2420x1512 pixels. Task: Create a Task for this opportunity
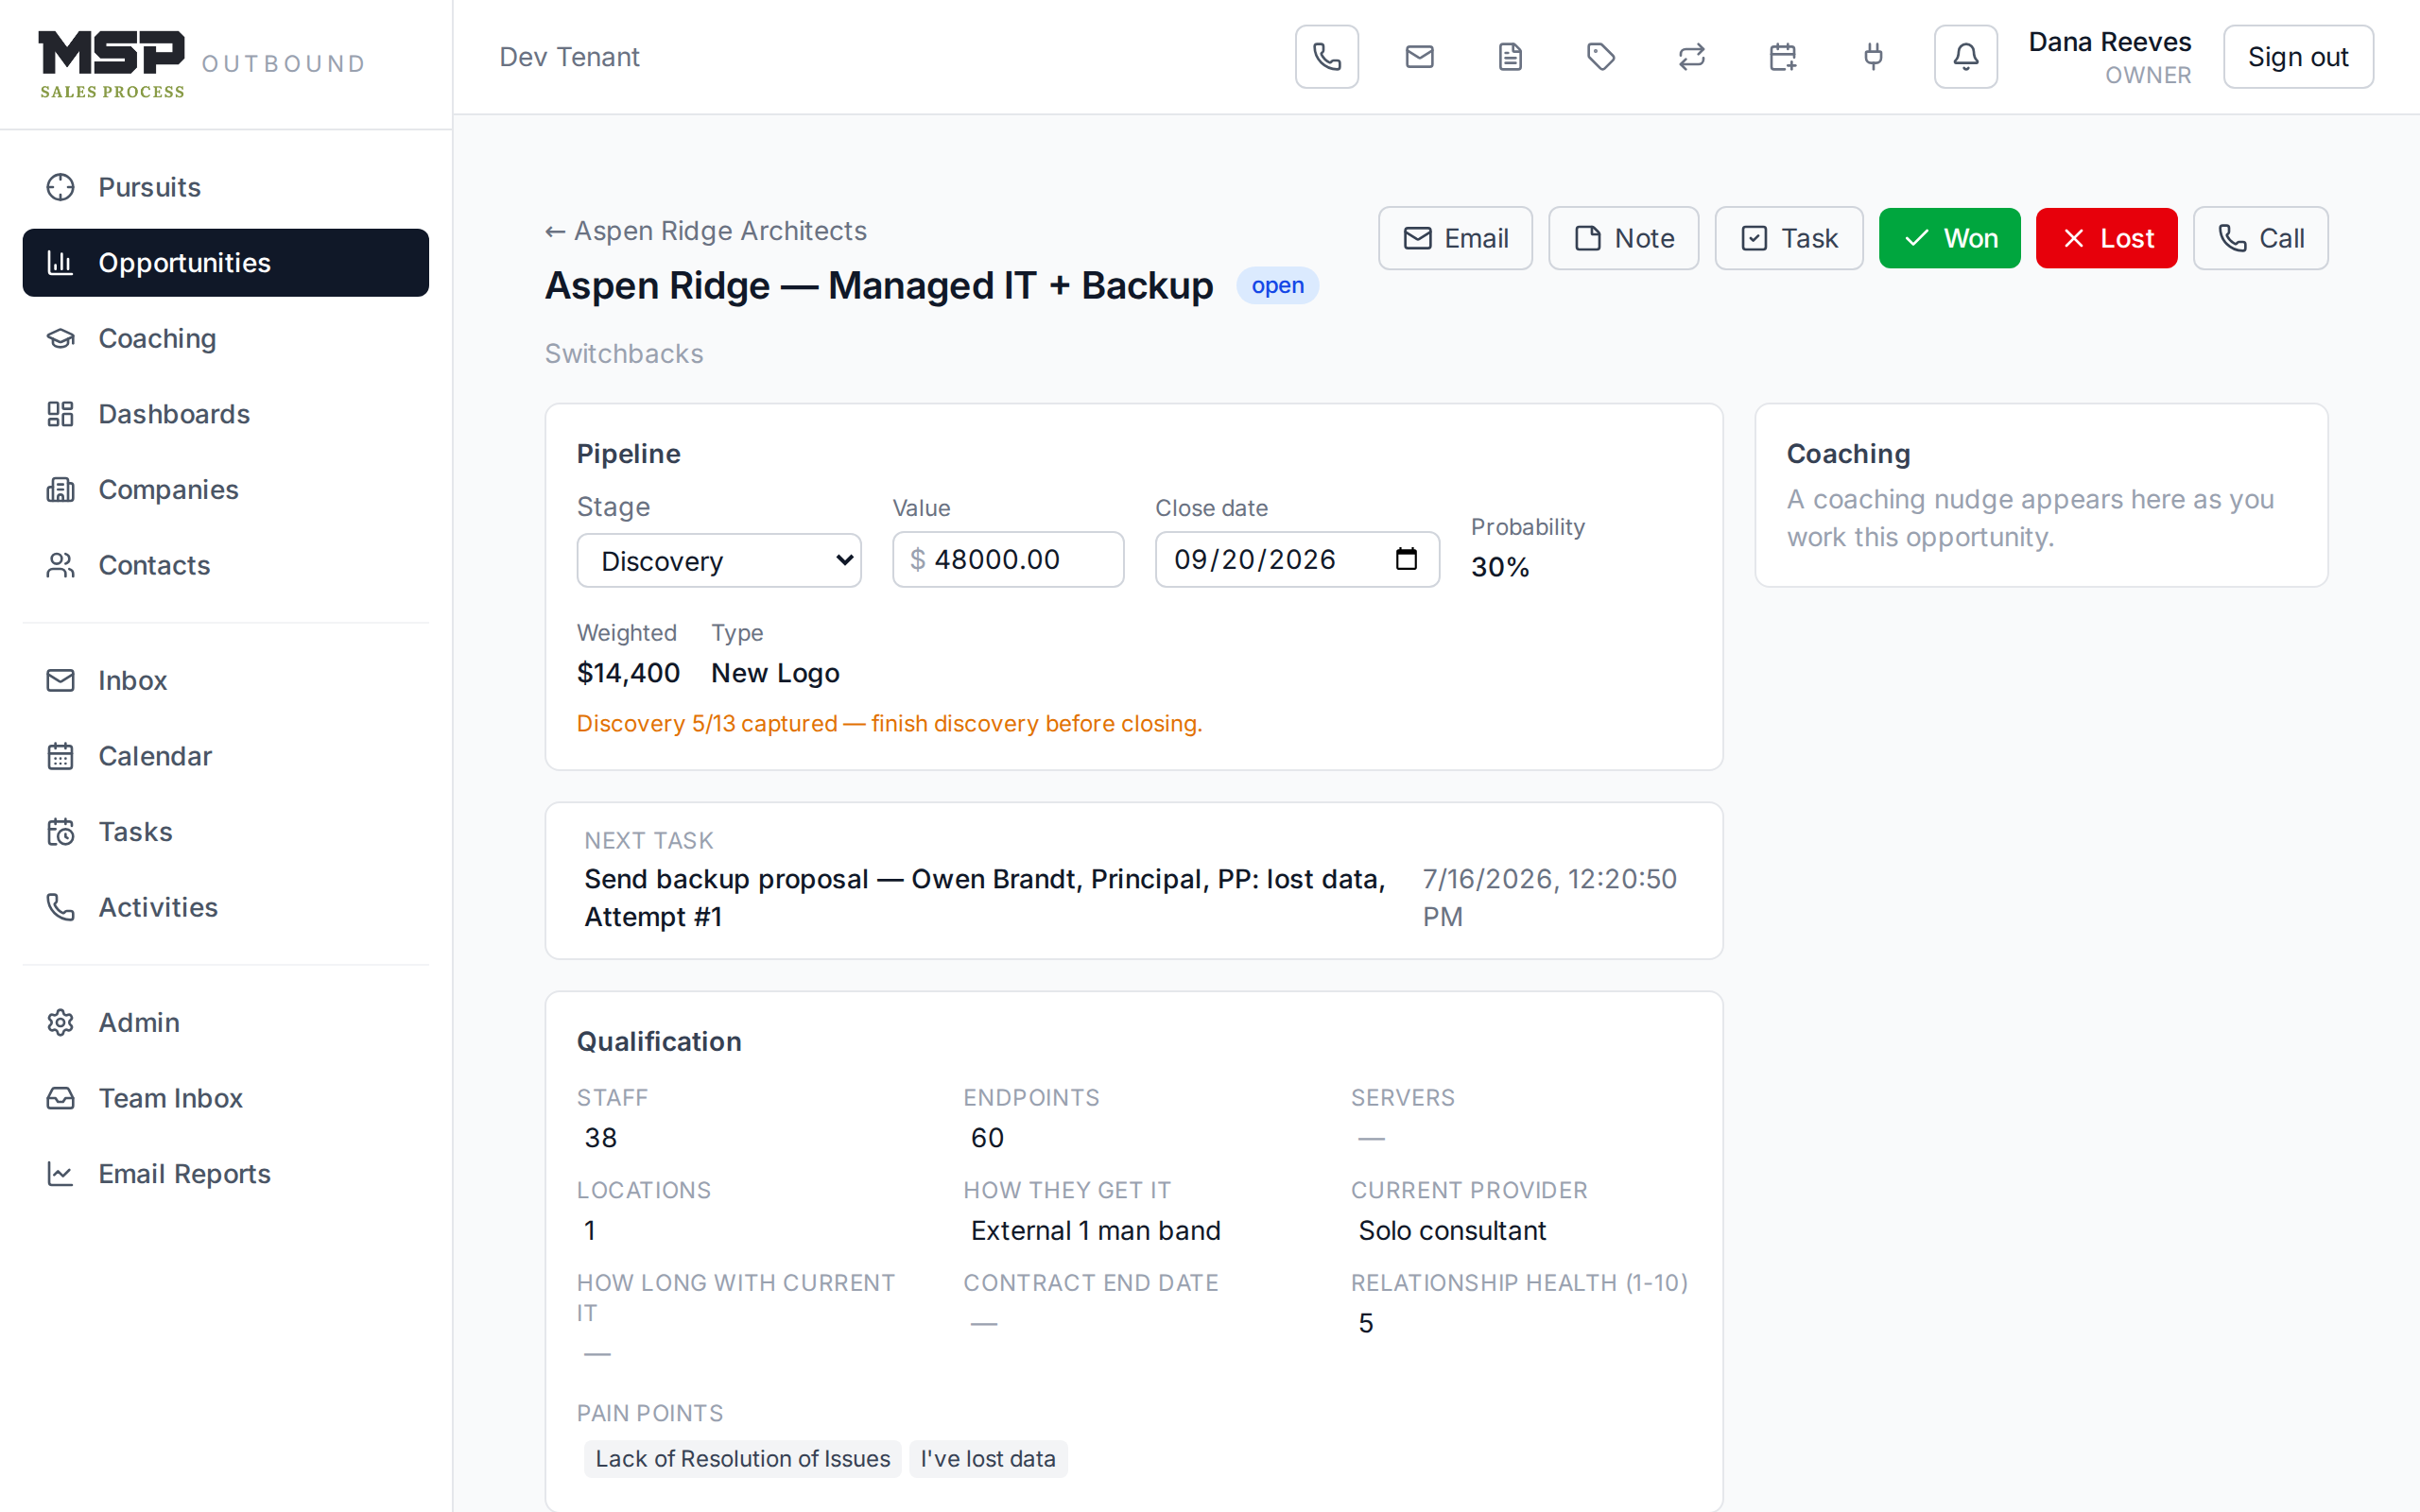(x=1789, y=238)
